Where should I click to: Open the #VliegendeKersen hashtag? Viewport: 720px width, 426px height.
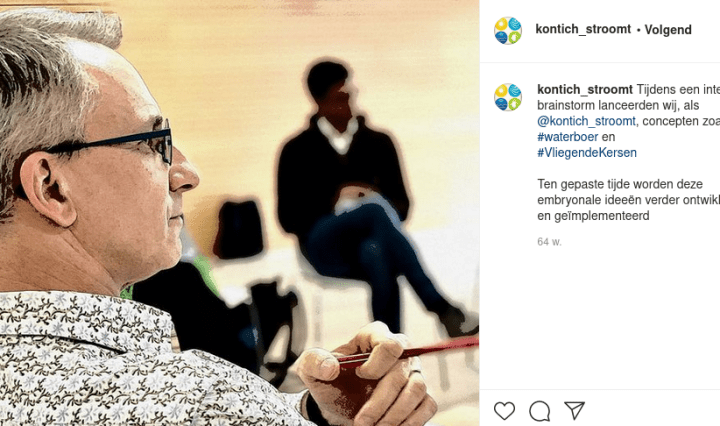coord(587,152)
